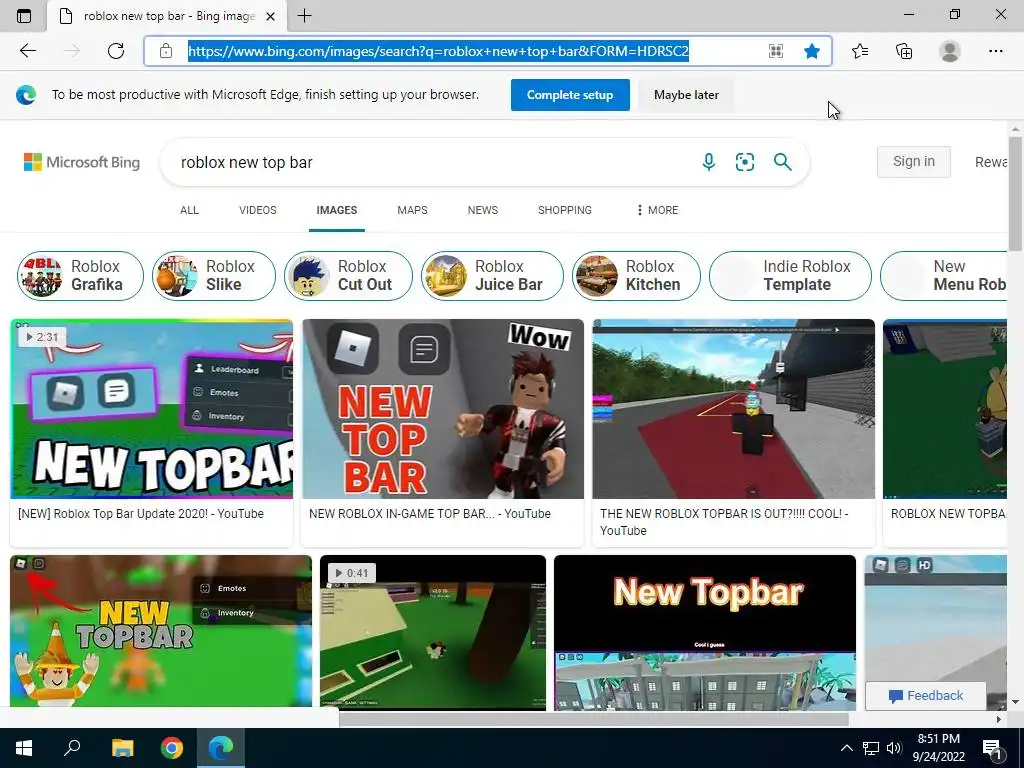Viewport: 1024px width, 768px height.
Task: Click the Sign in button
Action: [914, 161]
